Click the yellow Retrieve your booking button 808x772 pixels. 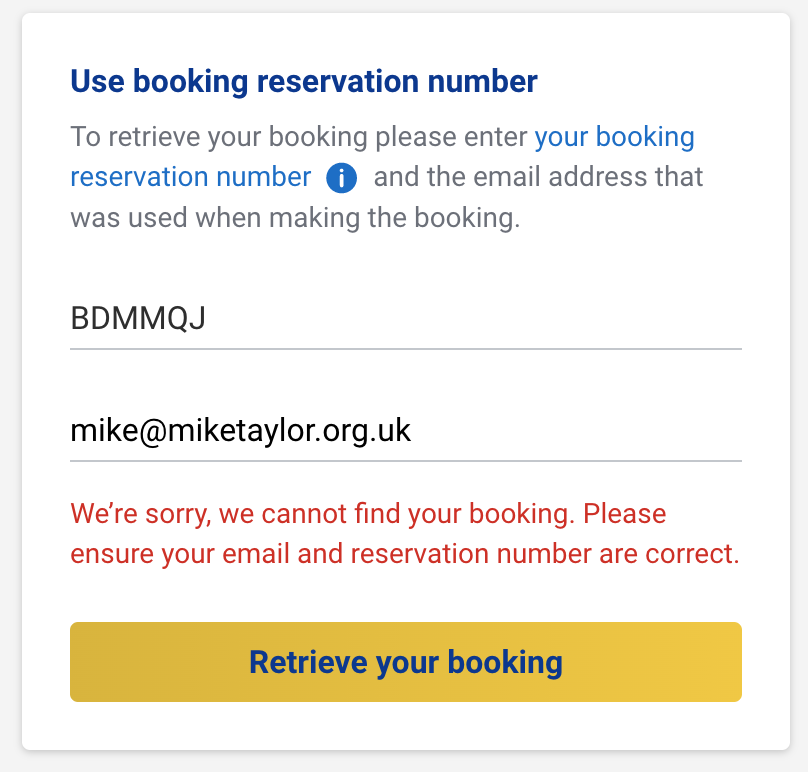pyautogui.click(x=406, y=662)
